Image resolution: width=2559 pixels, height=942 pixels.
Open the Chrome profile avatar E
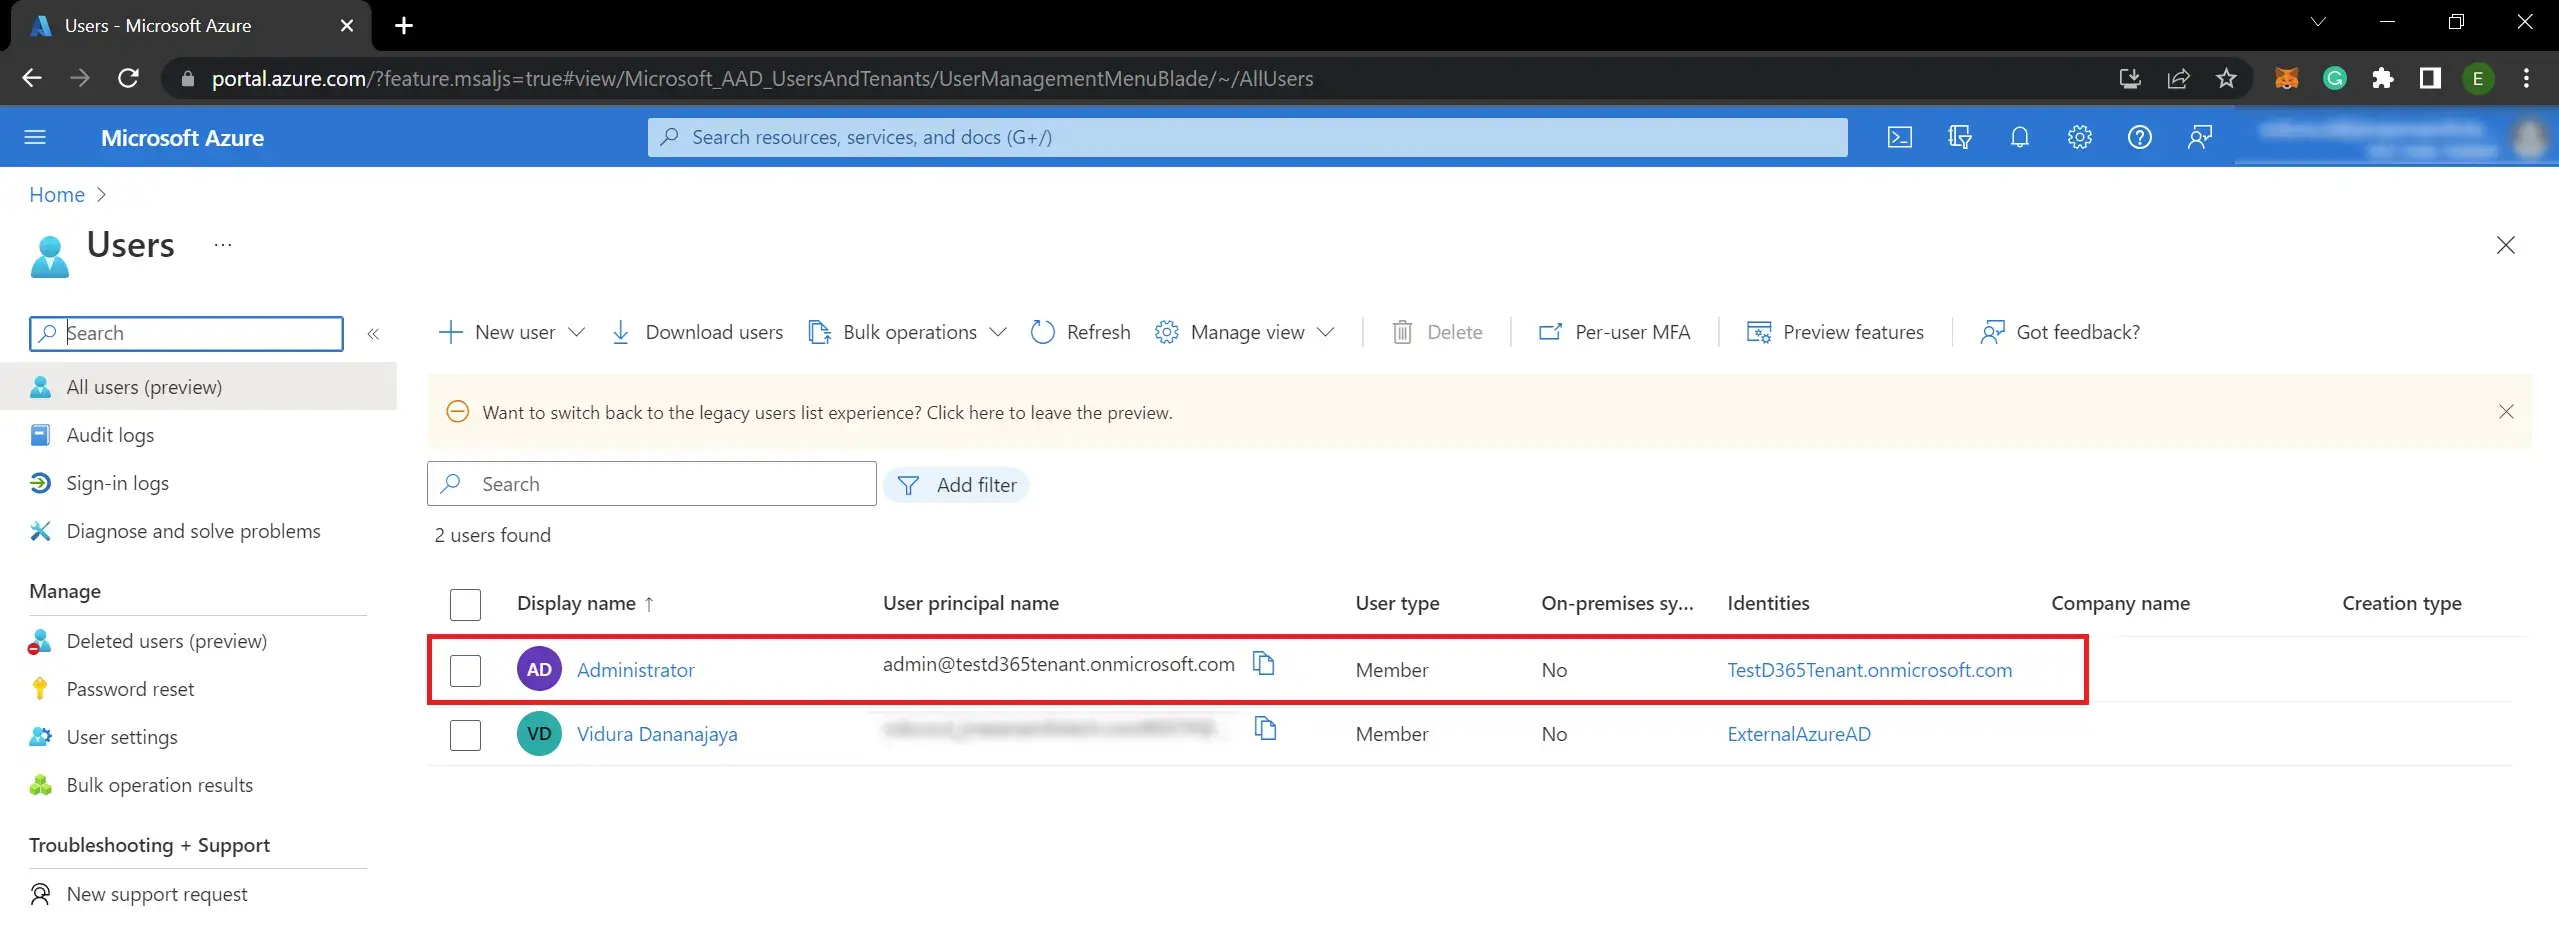(2477, 78)
